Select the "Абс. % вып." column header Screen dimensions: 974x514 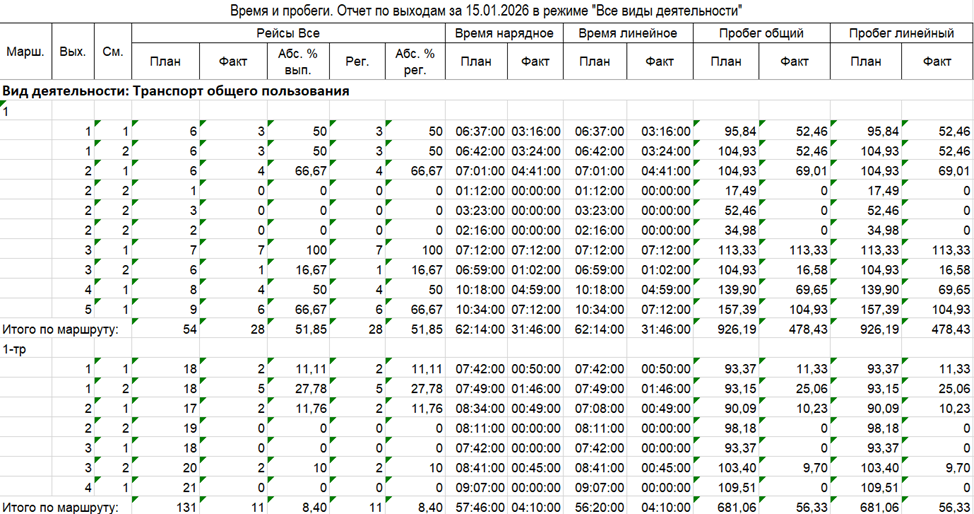pos(294,62)
